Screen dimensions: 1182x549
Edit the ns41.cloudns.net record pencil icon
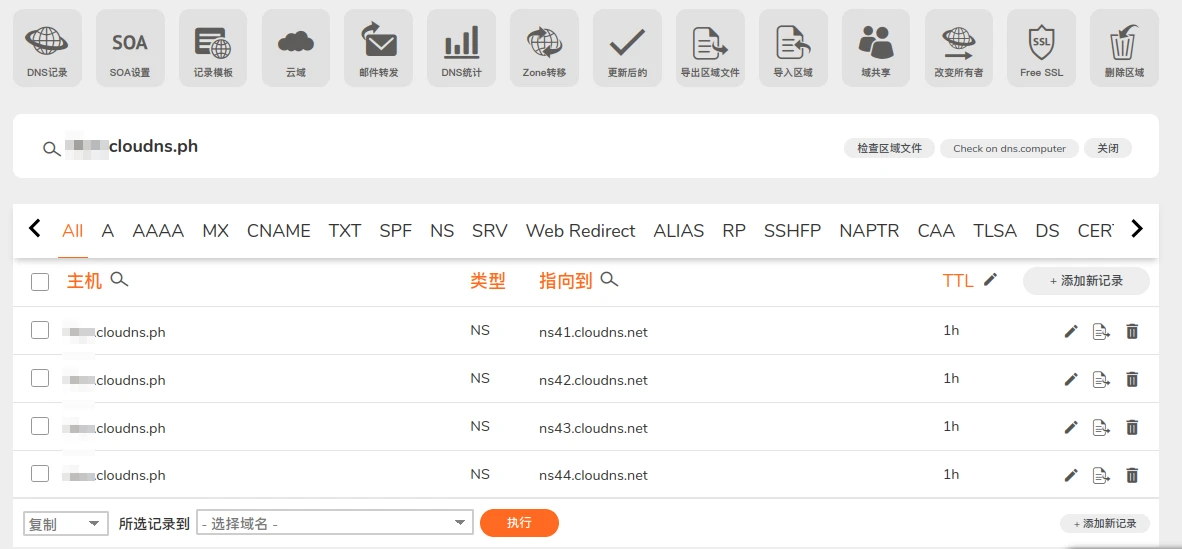[1071, 331]
